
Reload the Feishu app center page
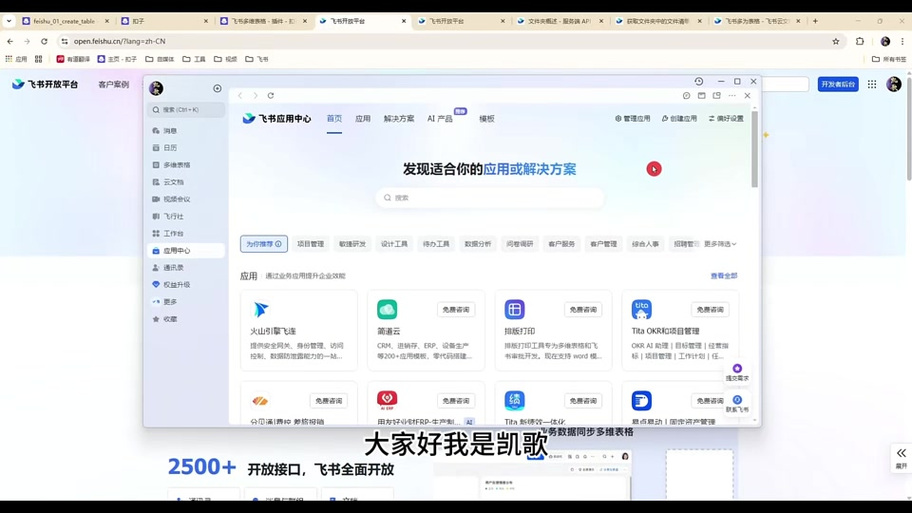270,95
